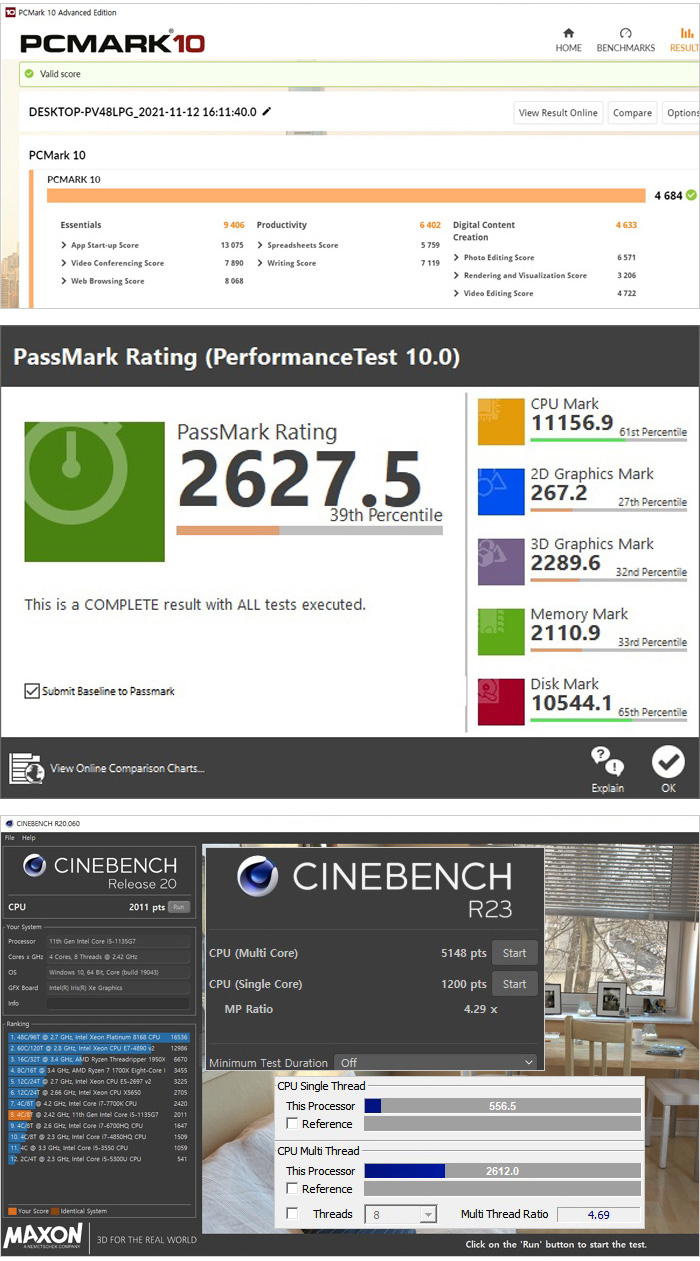The image size is (700, 1261).
Task: Click green Valid score check icon
Action: pos(29,74)
